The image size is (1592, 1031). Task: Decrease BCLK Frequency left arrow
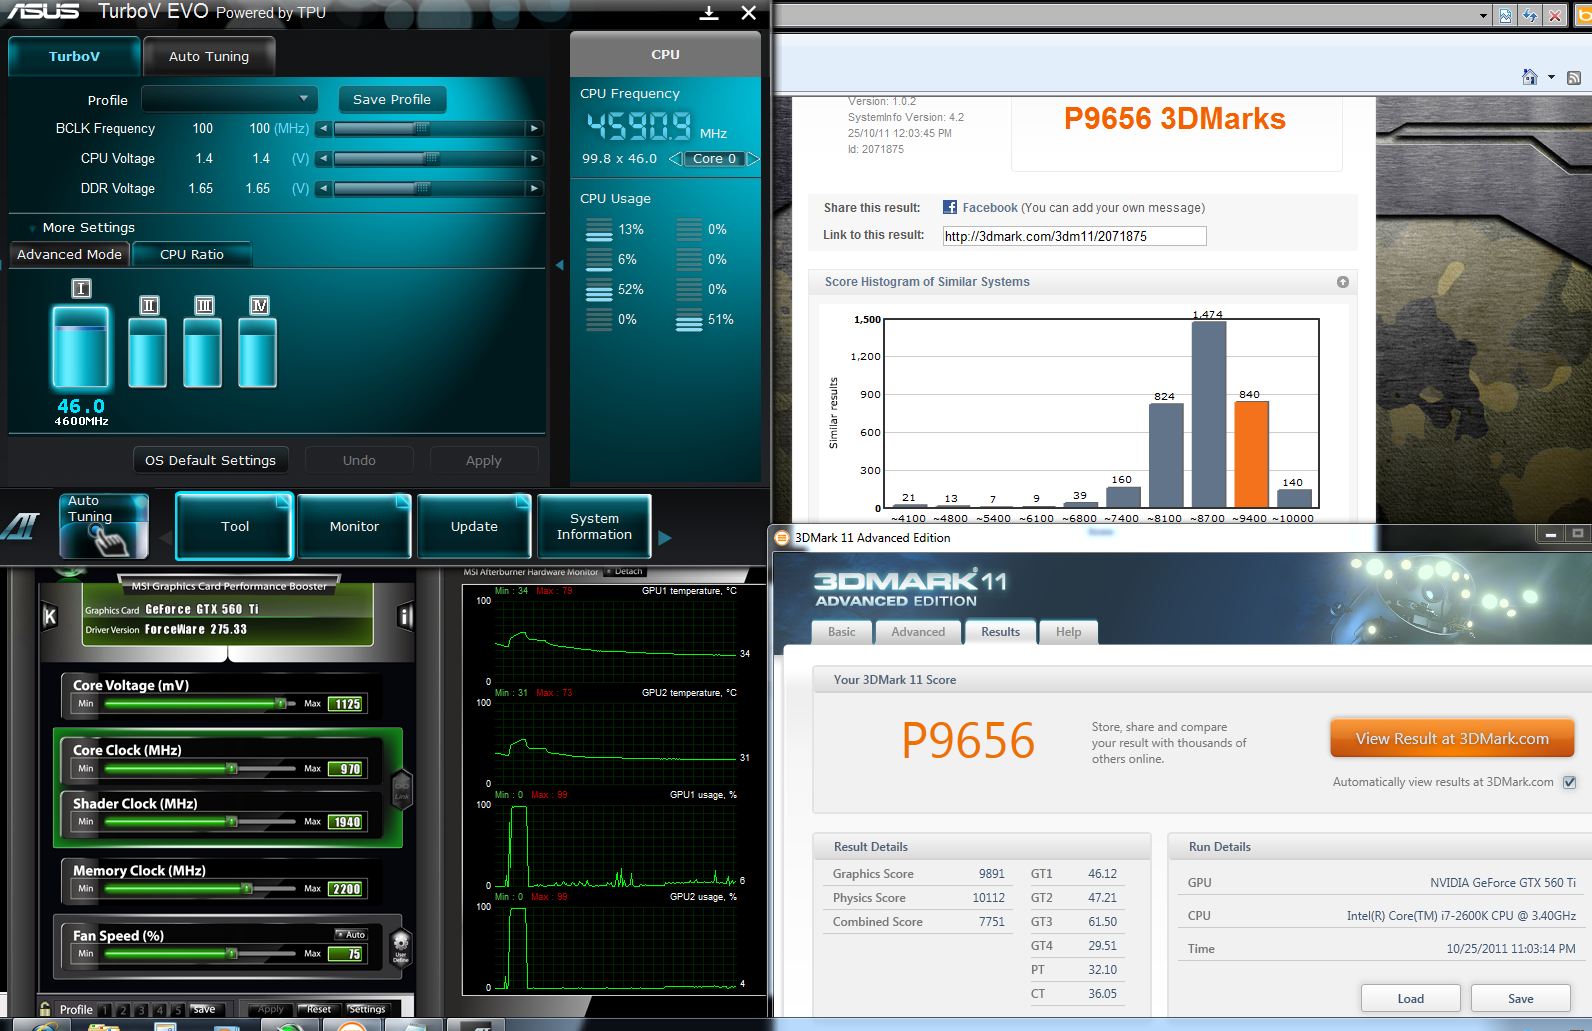coord(323,128)
